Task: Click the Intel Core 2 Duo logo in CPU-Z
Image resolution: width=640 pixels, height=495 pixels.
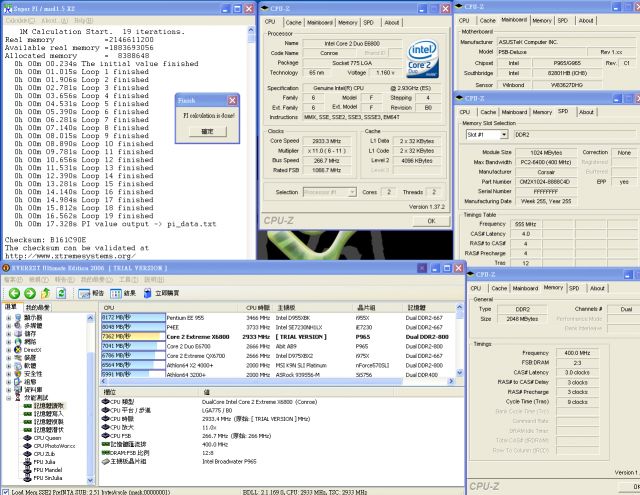Action: coord(423,58)
